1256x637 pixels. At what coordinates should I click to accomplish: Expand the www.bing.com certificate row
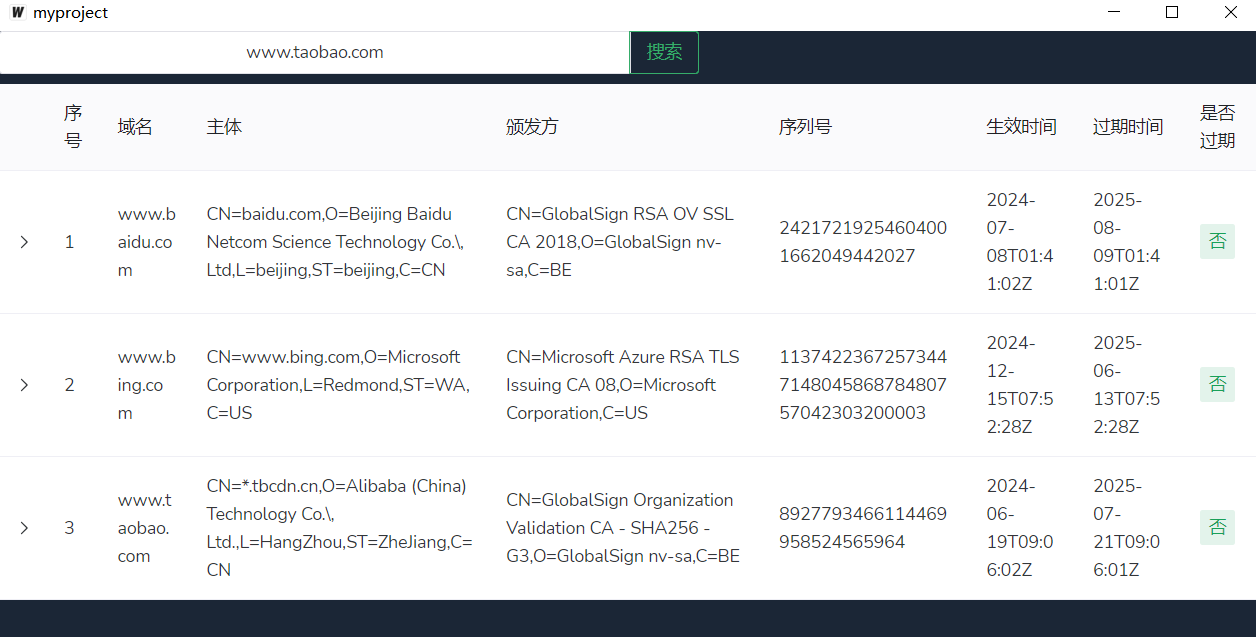(24, 385)
